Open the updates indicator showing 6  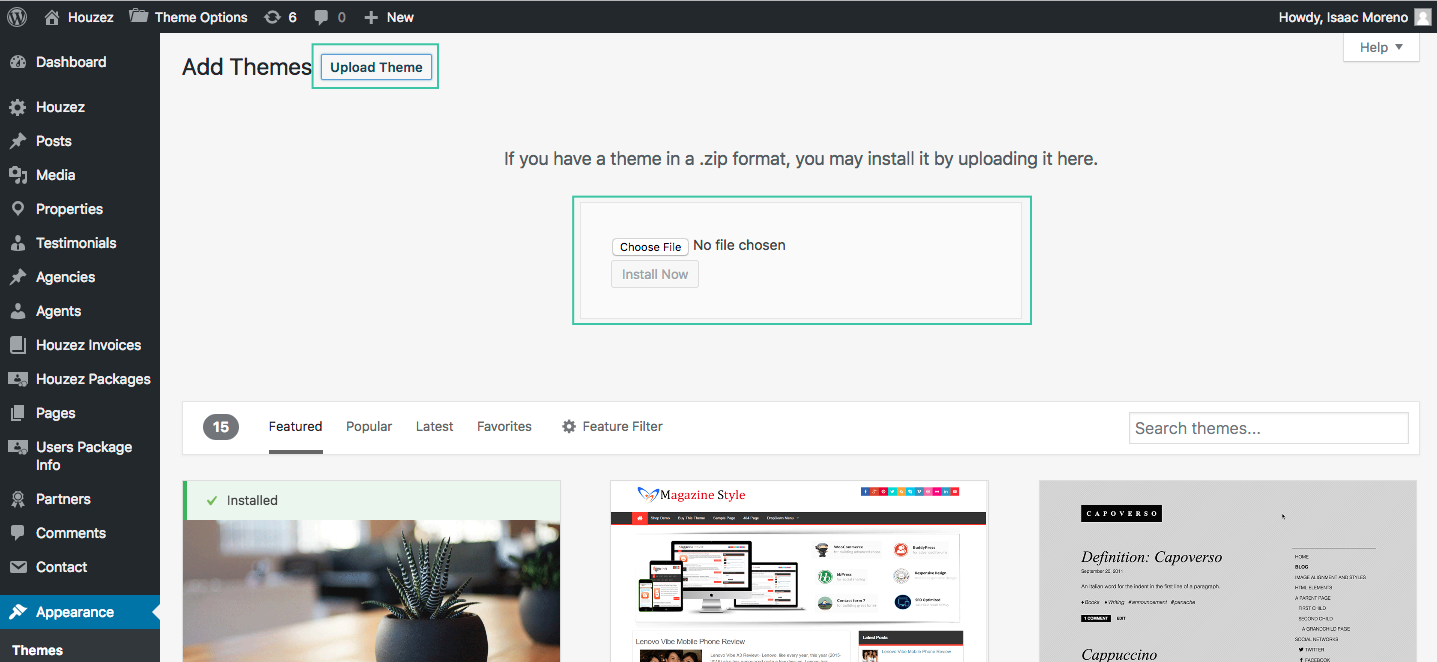pyautogui.click(x=280, y=17)
